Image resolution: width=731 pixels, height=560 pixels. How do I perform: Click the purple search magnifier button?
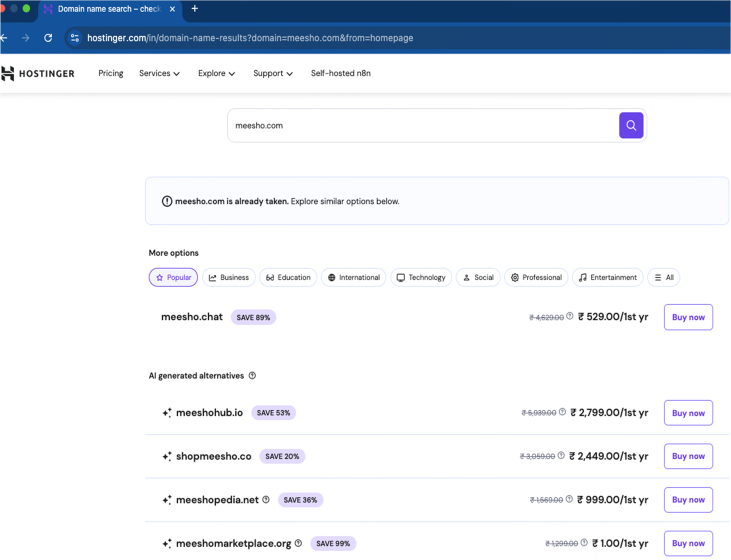(x=631, y=125)
